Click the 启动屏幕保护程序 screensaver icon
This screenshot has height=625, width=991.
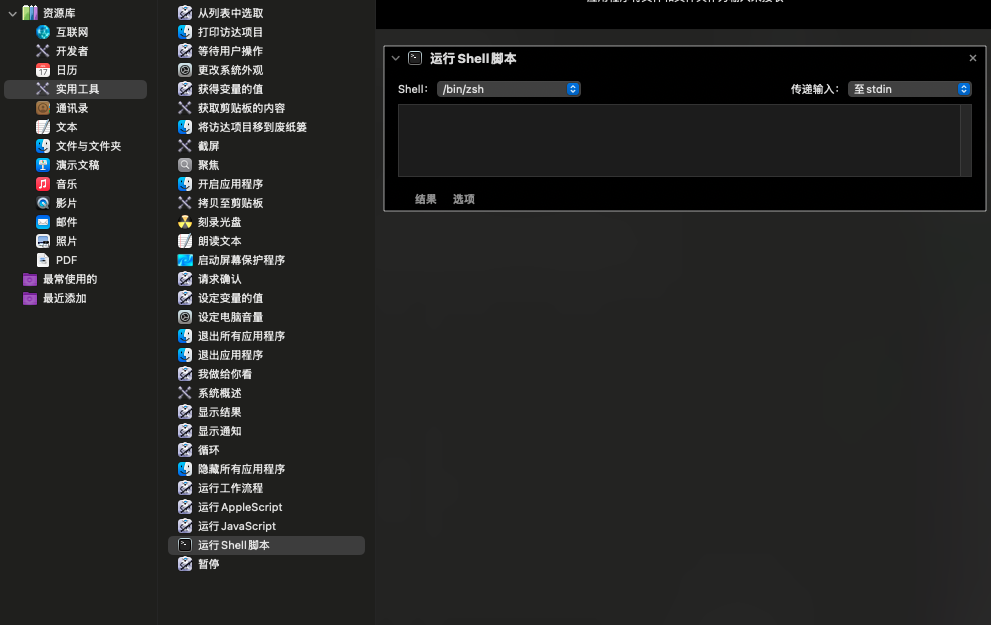[185, 260]
